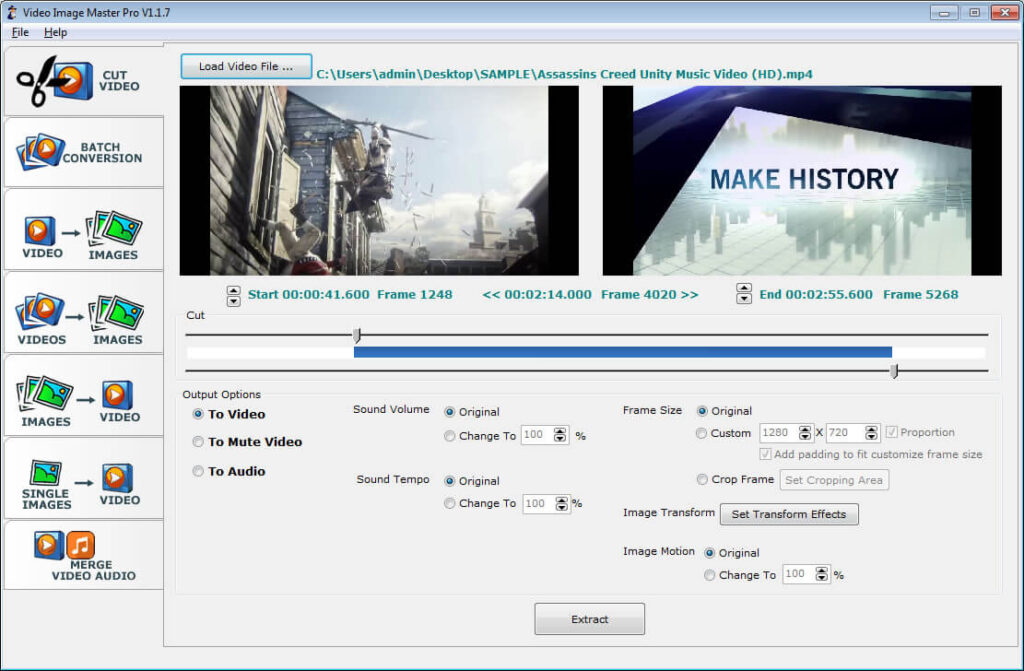Enable Change To for Sound Tempo
The image size is (1024, 671).
pos(450,504)
